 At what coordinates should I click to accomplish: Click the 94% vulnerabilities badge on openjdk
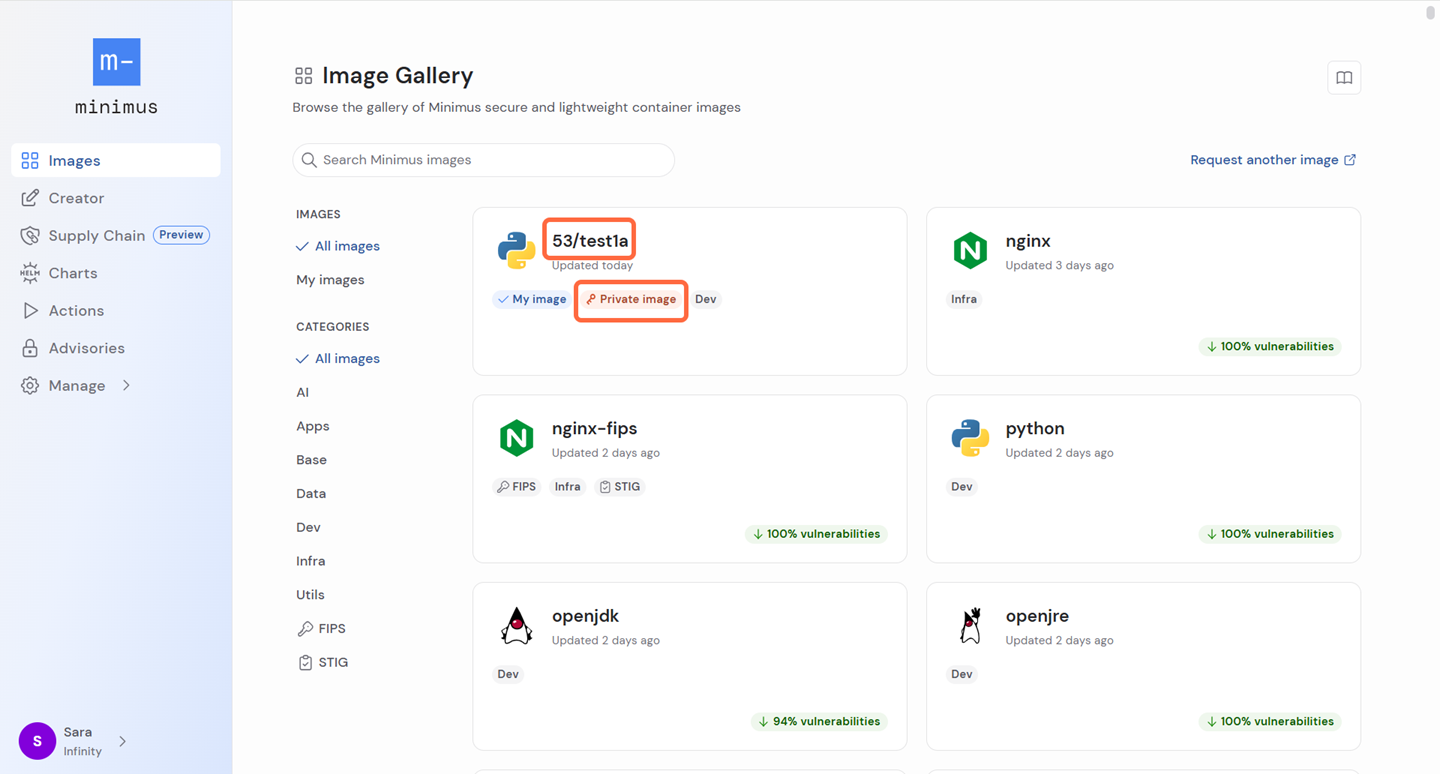click(x=820, y=722)
